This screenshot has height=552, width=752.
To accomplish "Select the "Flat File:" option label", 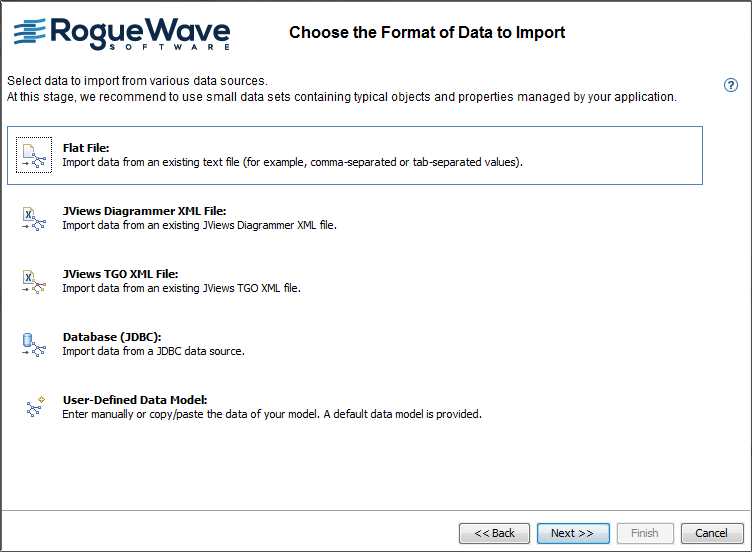I will 85,148.
